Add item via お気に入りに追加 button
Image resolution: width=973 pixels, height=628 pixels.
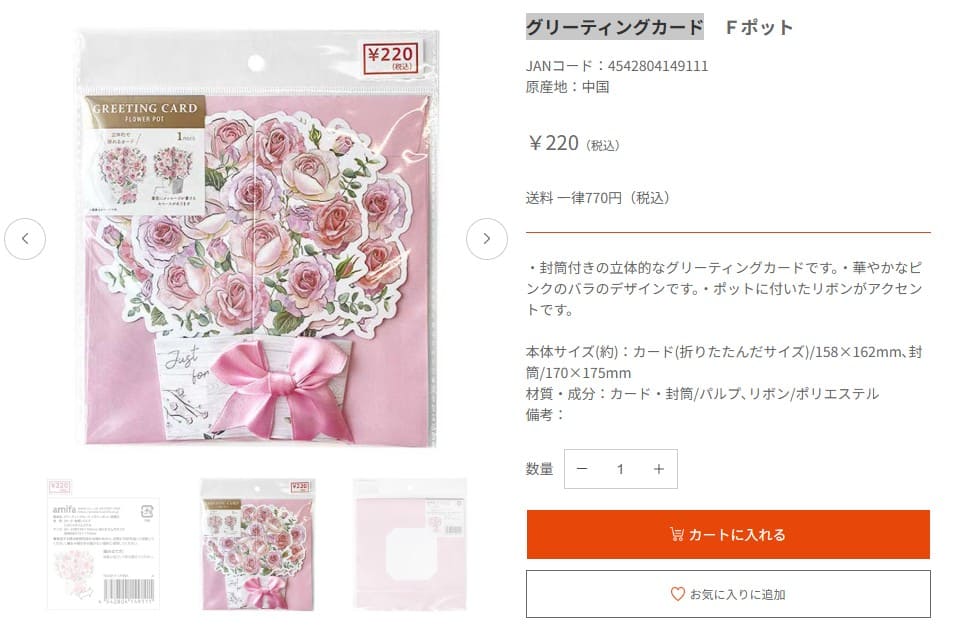click(728, 594)
